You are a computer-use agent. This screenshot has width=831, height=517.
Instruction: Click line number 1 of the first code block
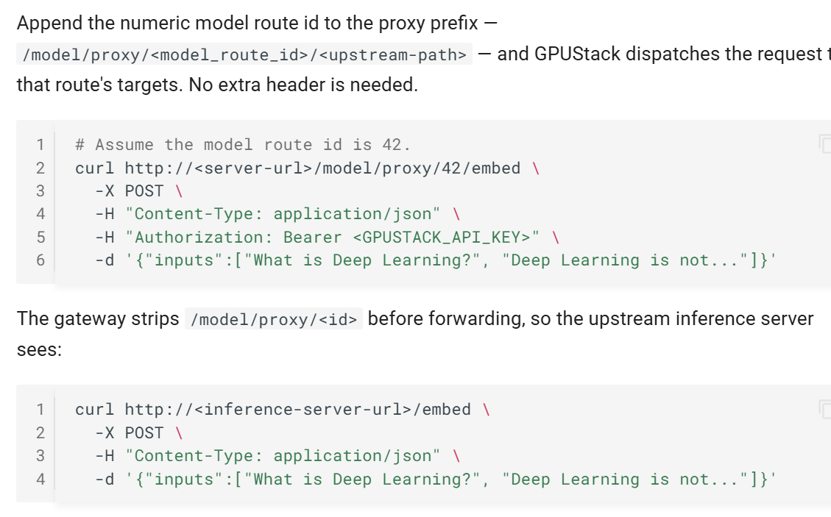point(40,145)
